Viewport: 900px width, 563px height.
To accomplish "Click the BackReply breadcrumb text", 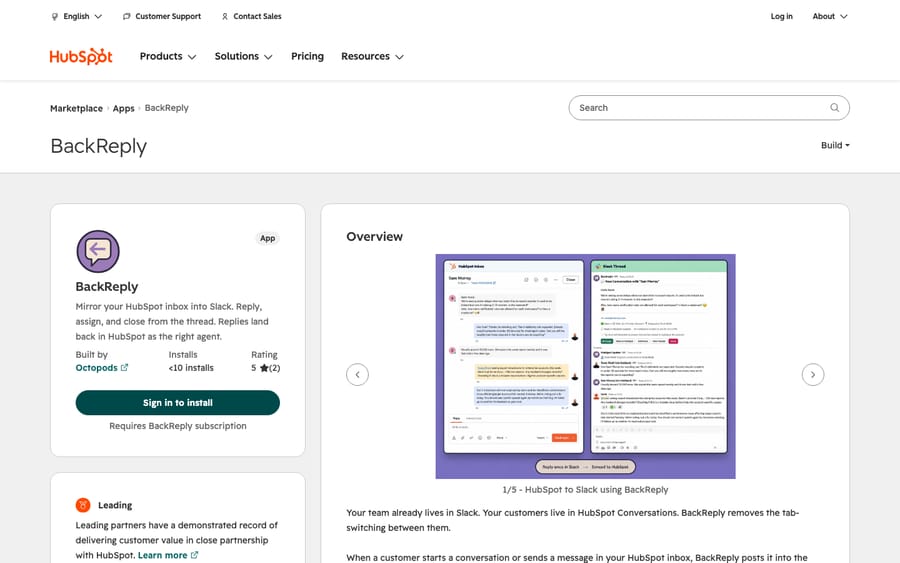I will pos(166,108).
